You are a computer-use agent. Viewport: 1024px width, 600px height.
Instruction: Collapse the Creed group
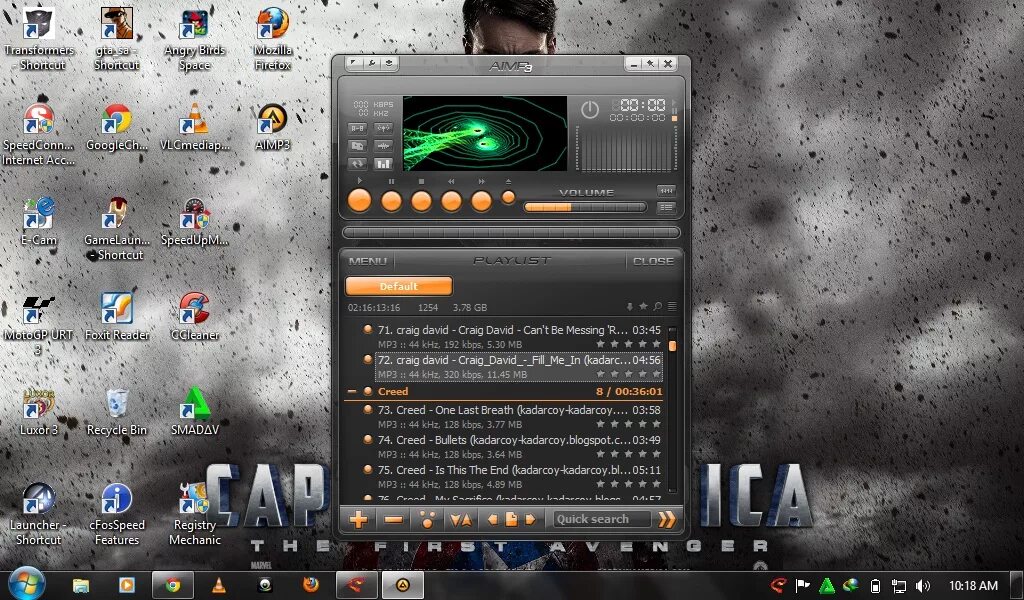pos(352,392)
